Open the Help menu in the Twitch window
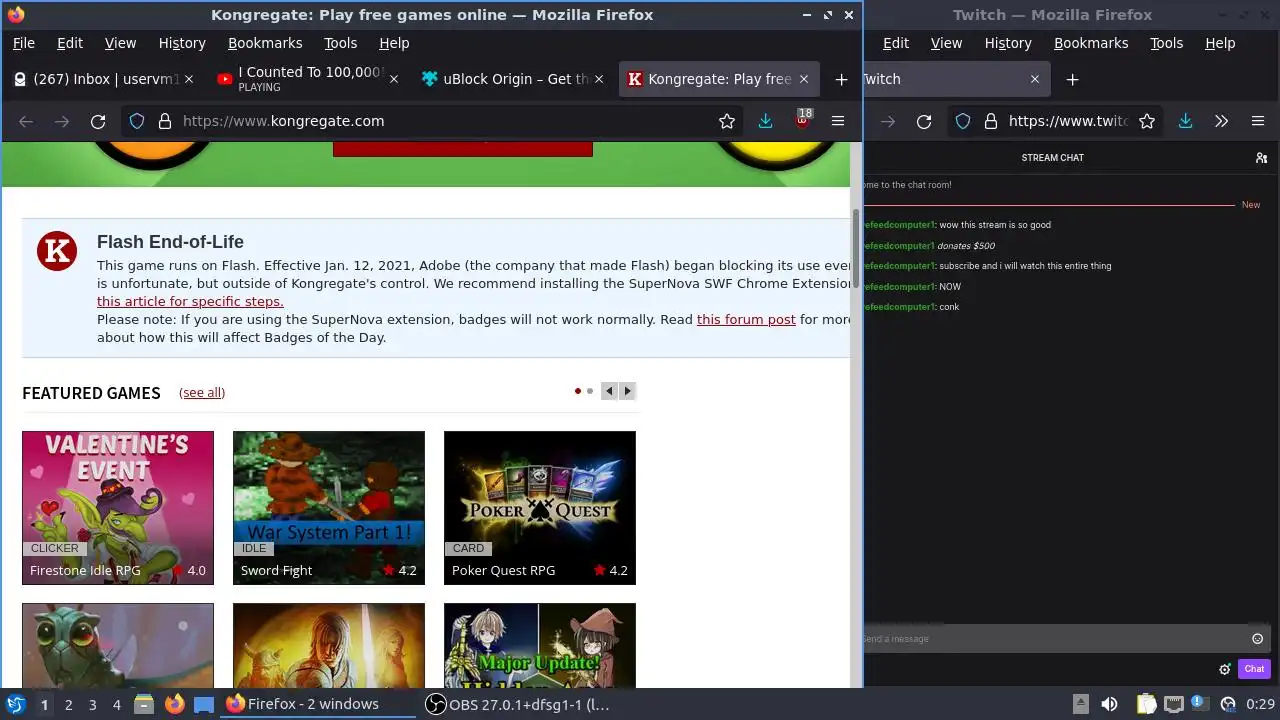Image resolution: width=1280 pixels, height=720 pixels. (x=1220, y=43)
